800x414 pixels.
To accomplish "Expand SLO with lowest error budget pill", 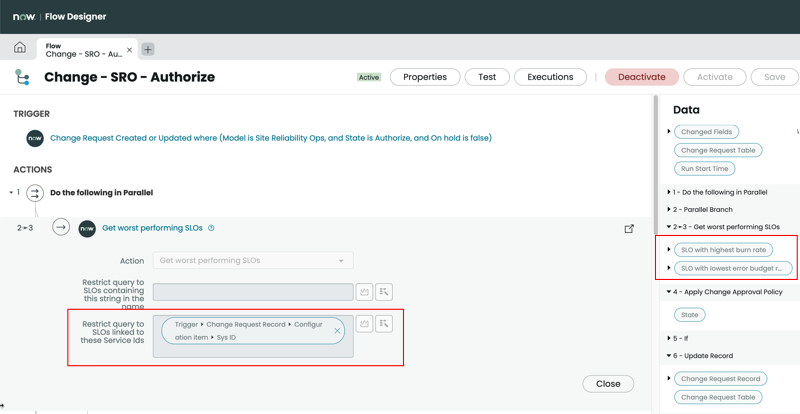I will (x=669, y=268).
